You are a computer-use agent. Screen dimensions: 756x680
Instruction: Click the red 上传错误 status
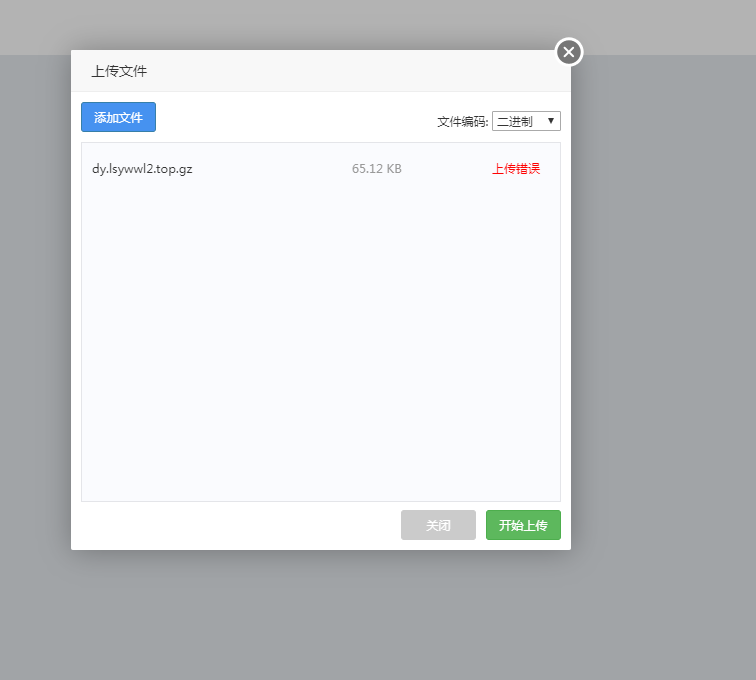[x=516, y=169]
